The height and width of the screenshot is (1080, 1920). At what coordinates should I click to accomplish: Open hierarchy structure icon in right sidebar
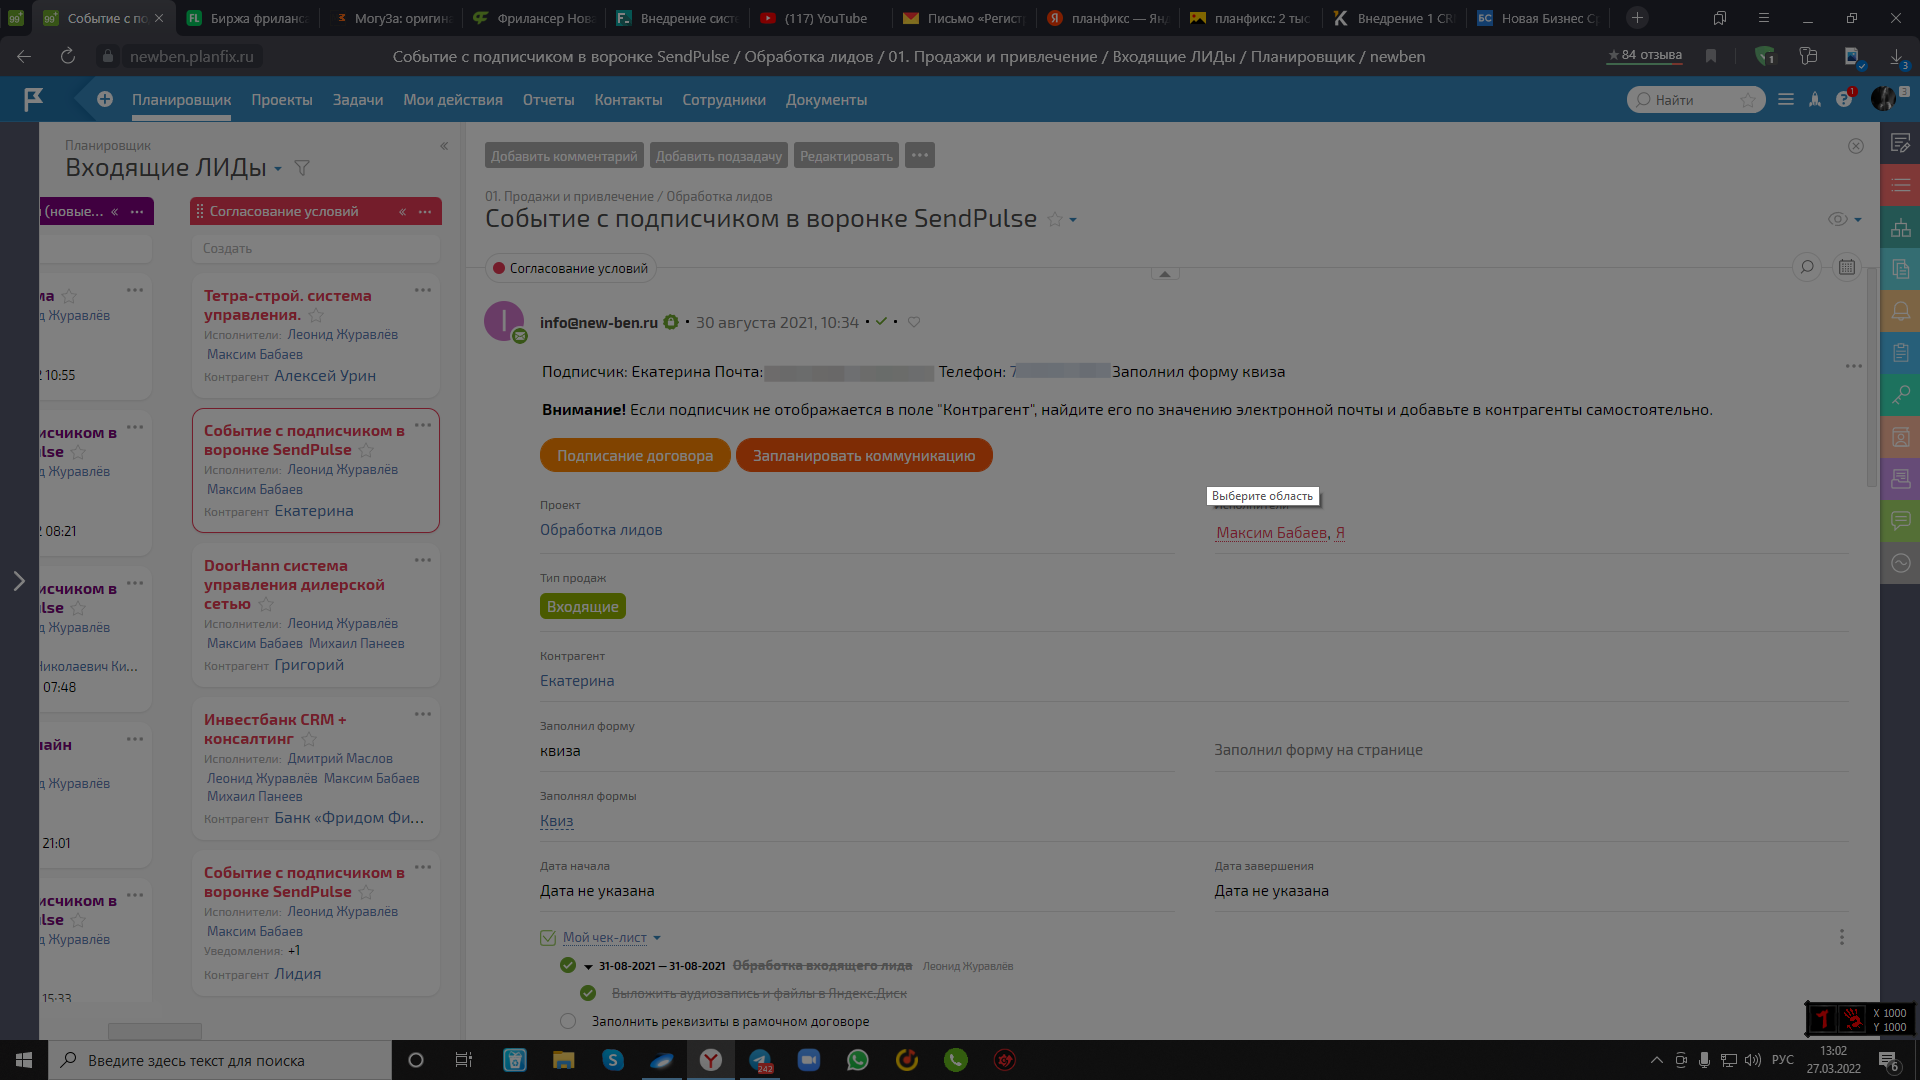coord(1900,227)
